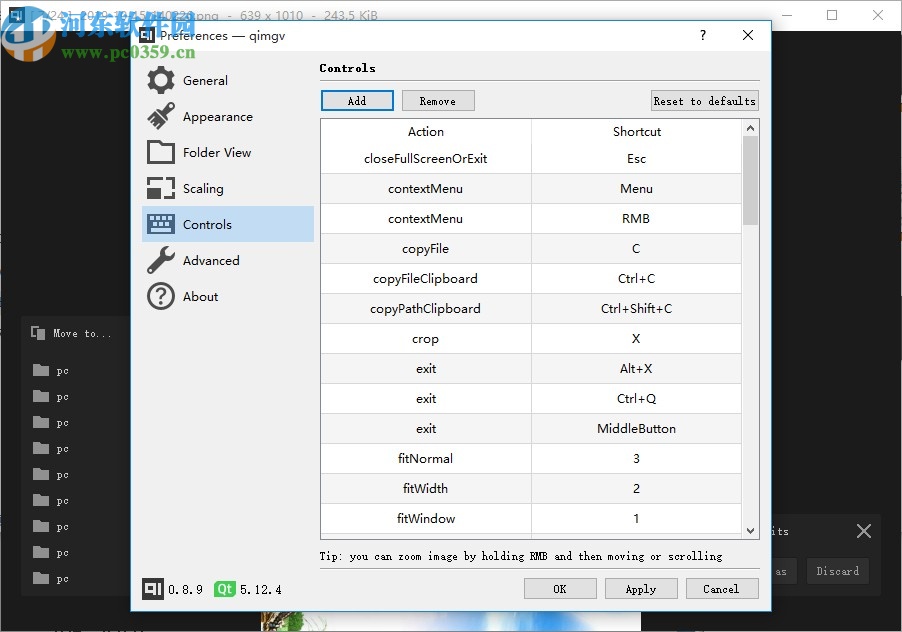Screen dimensions: 902x632
Task: Select the Ctrl+Q shortcut cell
Action: point(636,399)
